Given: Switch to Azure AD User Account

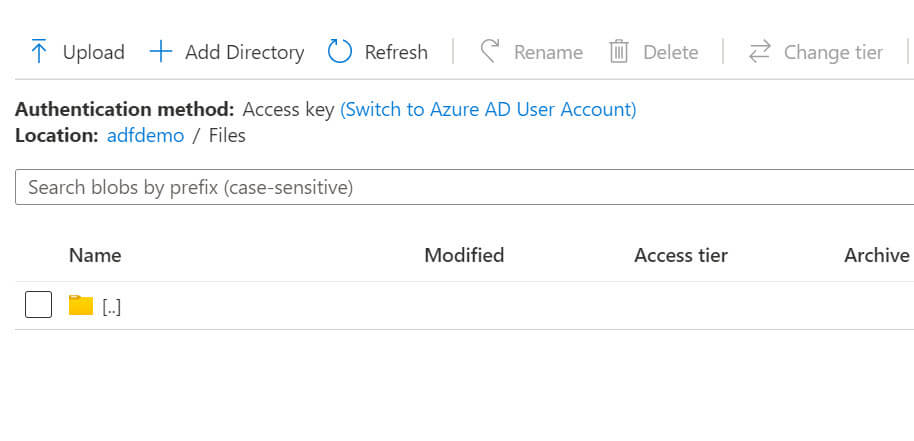Looking at the screenshot, I should point(488,109).
